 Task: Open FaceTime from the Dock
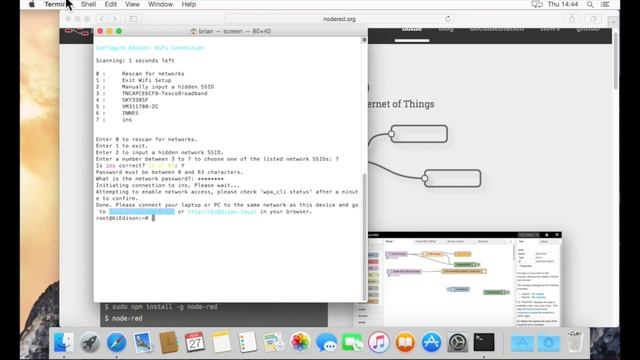(352, 342)
